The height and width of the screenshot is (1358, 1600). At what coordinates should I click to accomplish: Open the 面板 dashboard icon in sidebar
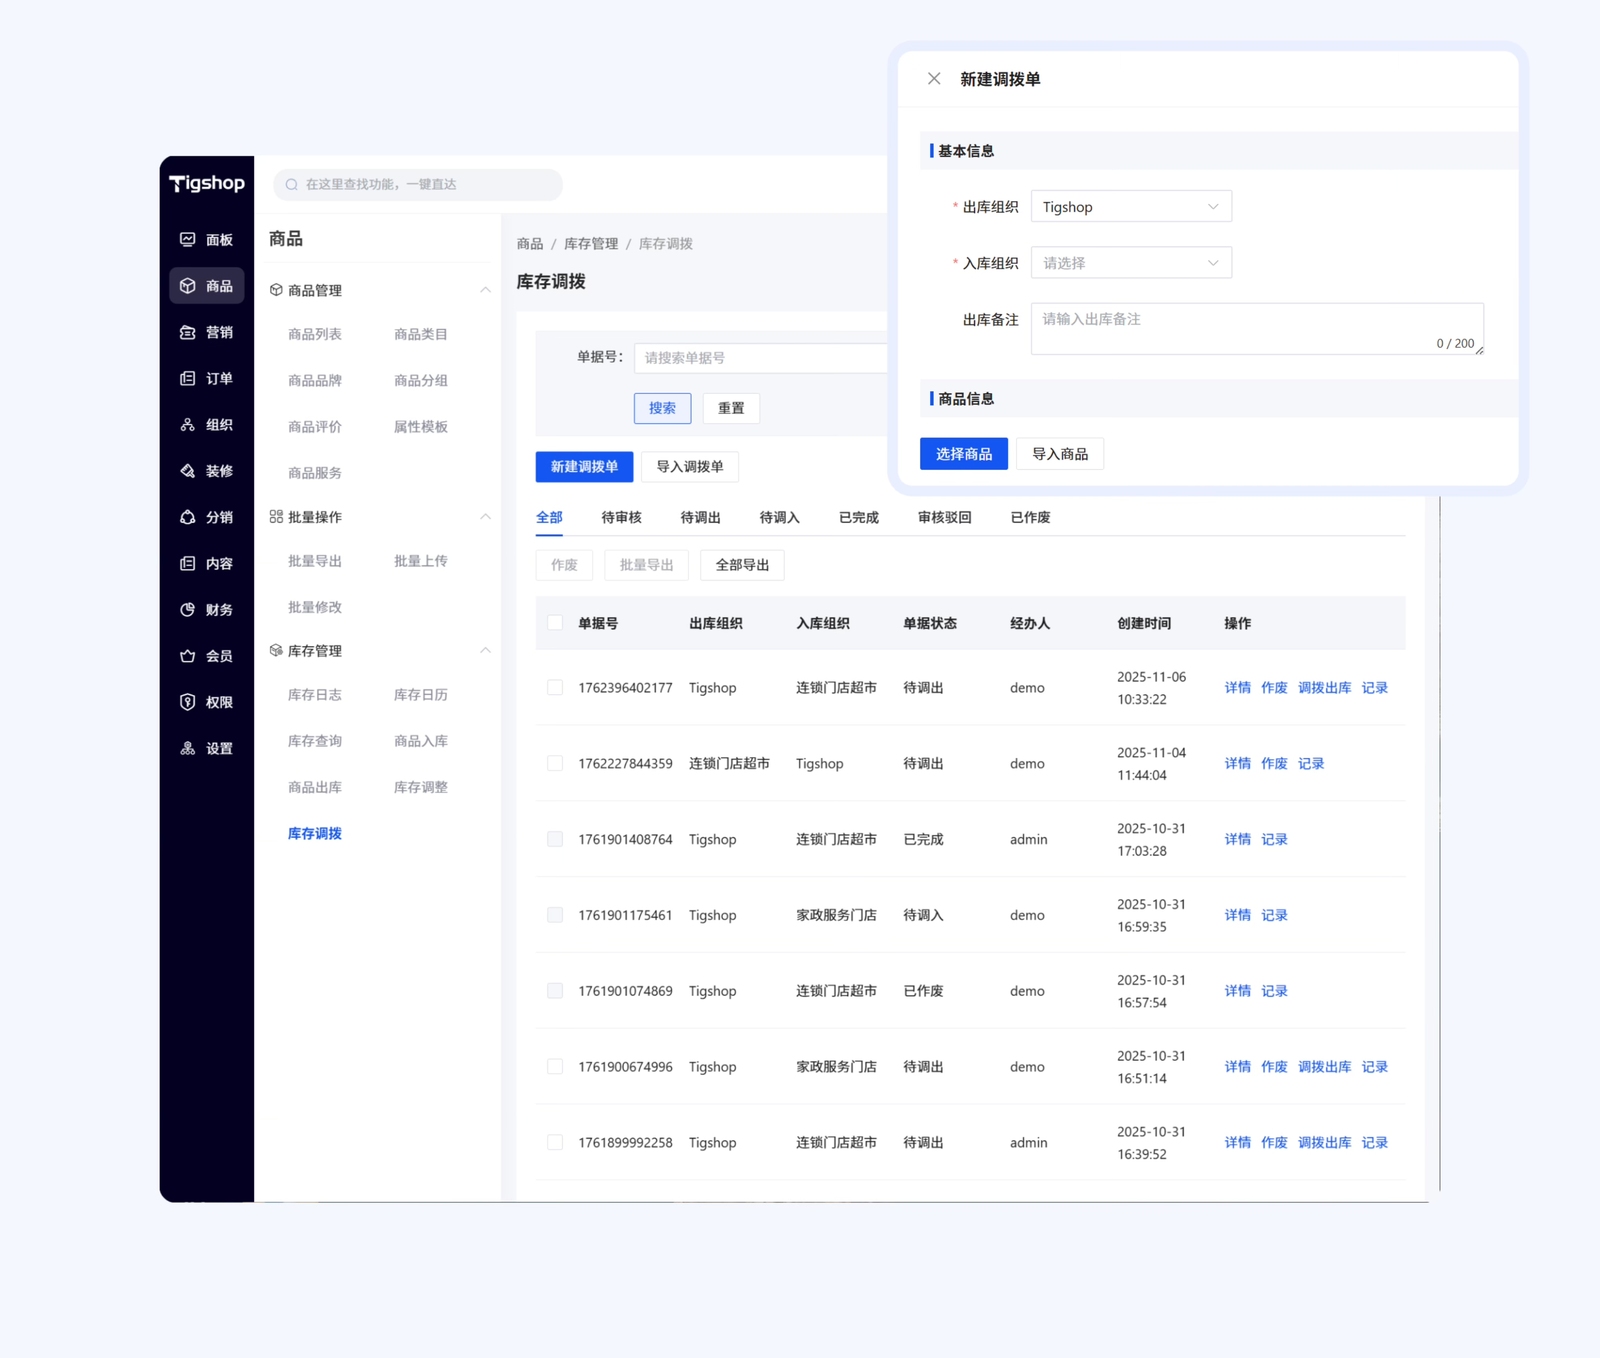click(188, 240)
